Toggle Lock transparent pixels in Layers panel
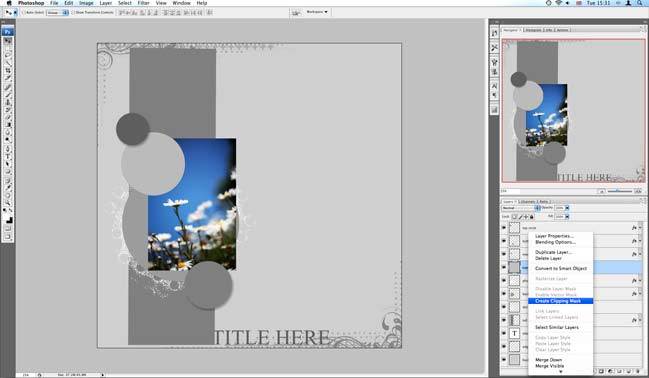Viewport: 649px width, 378px height. point(514,217)
